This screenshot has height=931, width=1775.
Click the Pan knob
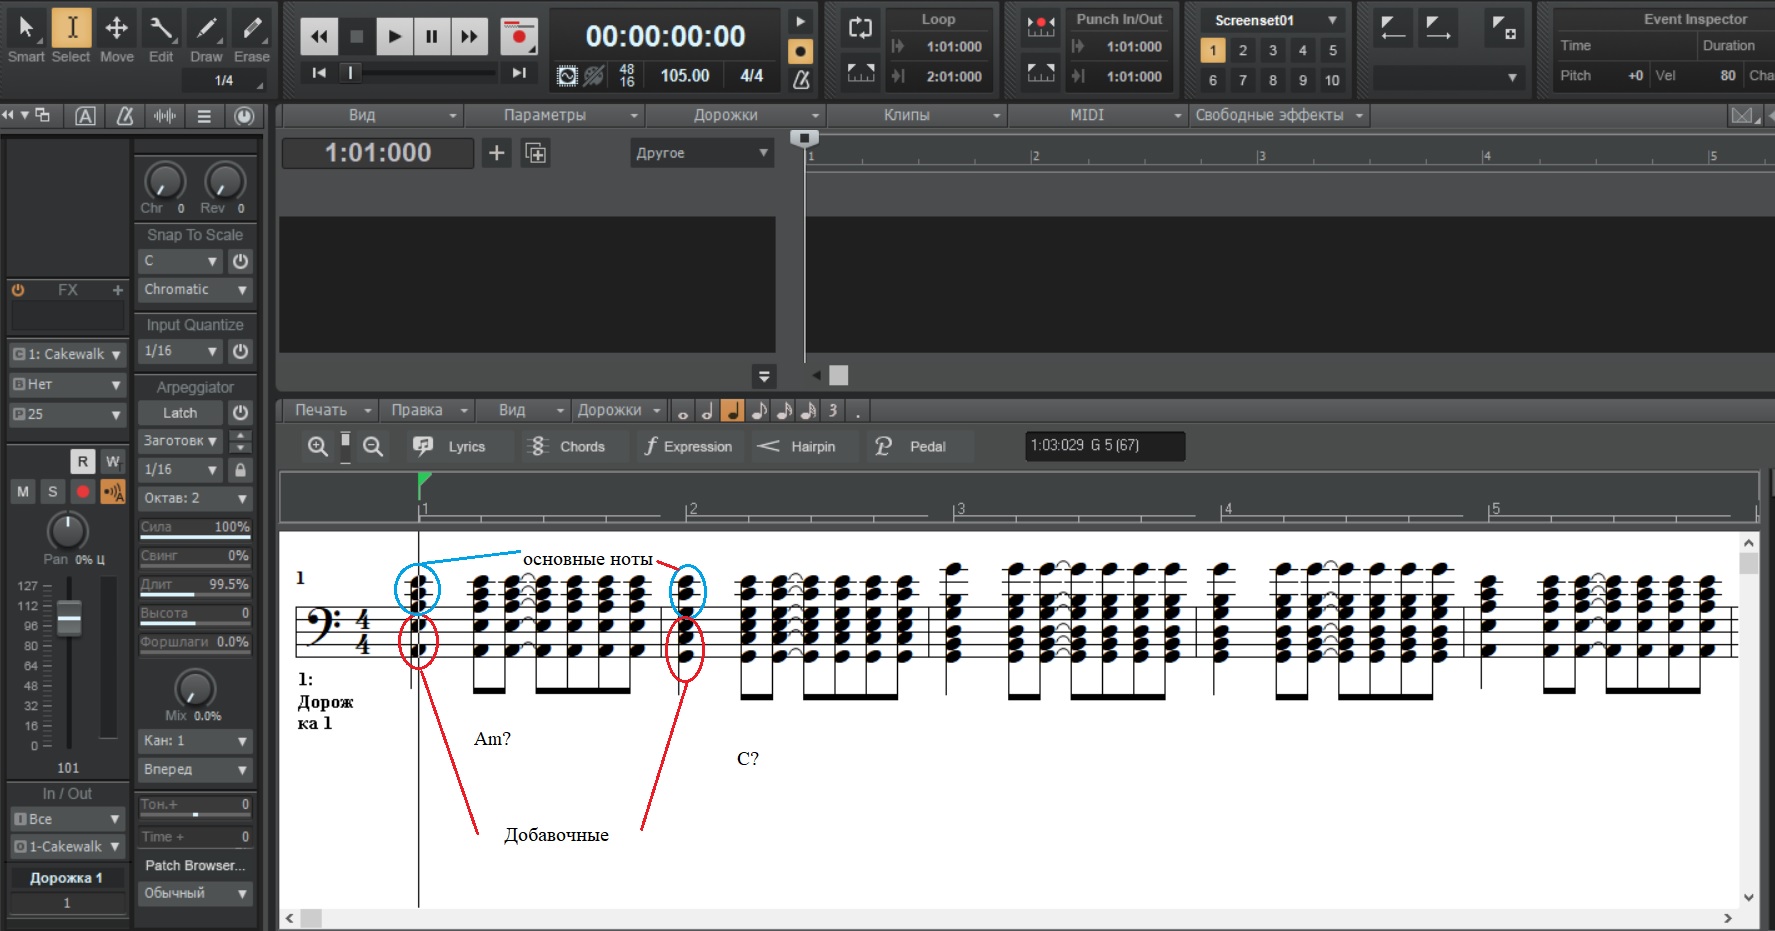pyautogui.click(x=67, y=531)
